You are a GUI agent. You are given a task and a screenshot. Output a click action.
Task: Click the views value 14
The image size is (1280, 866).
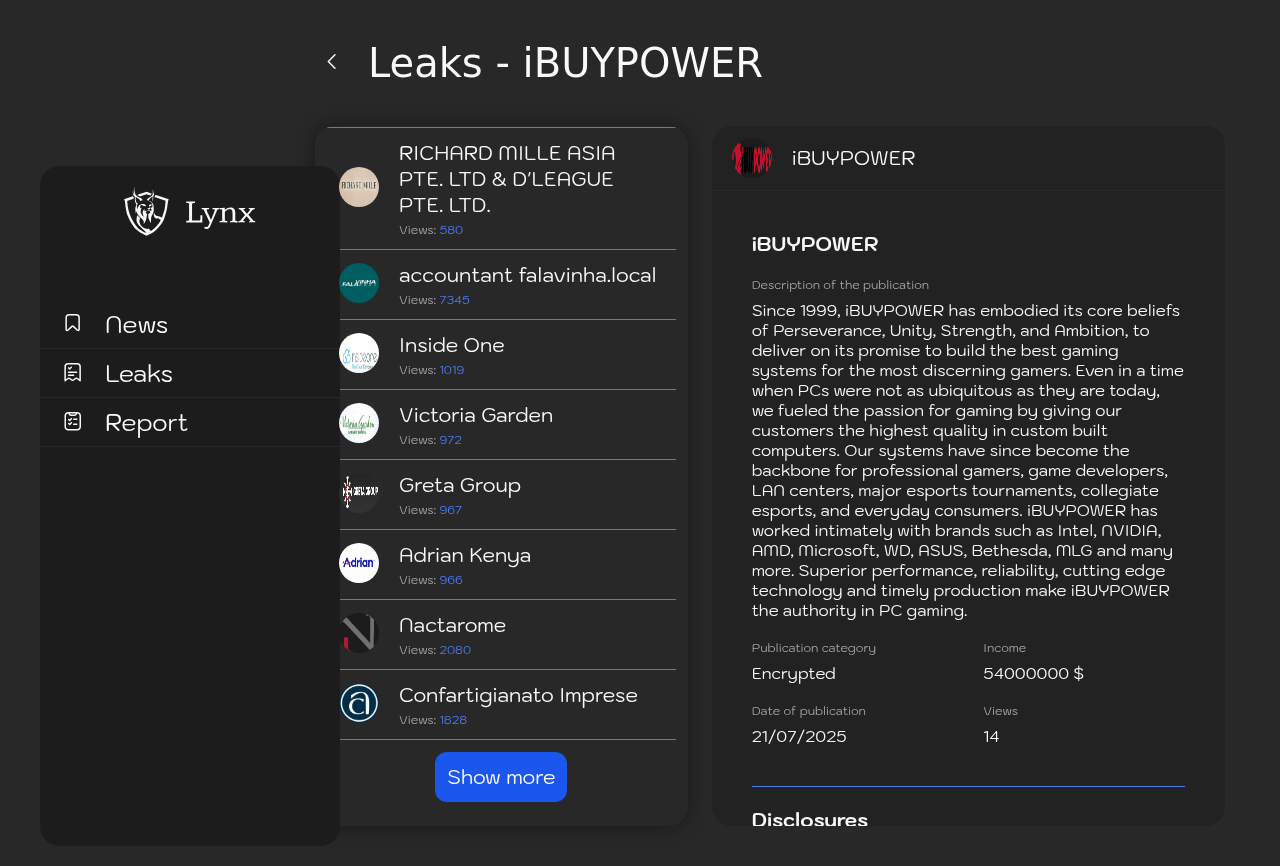click(991, 737)
